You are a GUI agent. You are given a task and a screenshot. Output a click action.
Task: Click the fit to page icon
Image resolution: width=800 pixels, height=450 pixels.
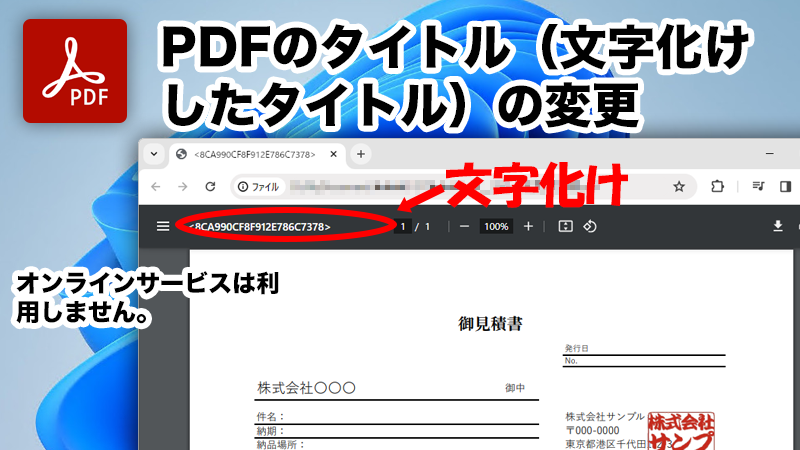(565, 227)
